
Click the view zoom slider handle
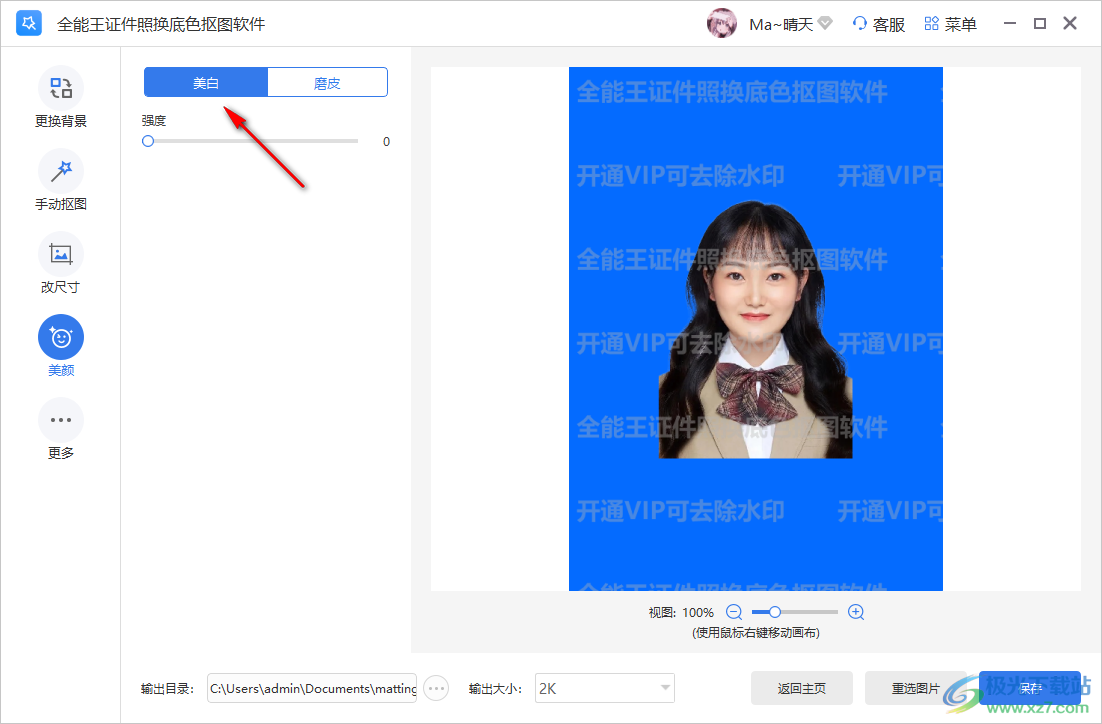tap(774, 612)
